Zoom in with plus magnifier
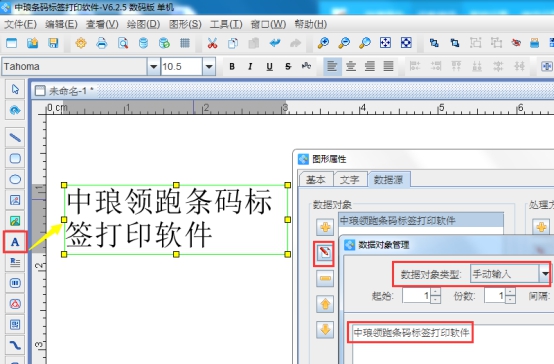Image resolution: width=554 pixels, height=364 pixels. point(323,43)
